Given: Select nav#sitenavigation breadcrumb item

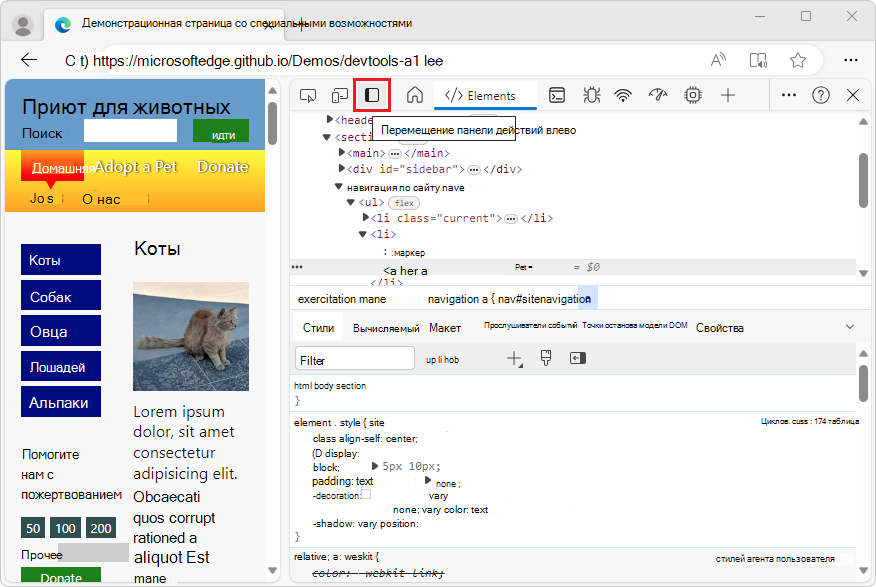Looking at the screenshot, I should 544,299.
